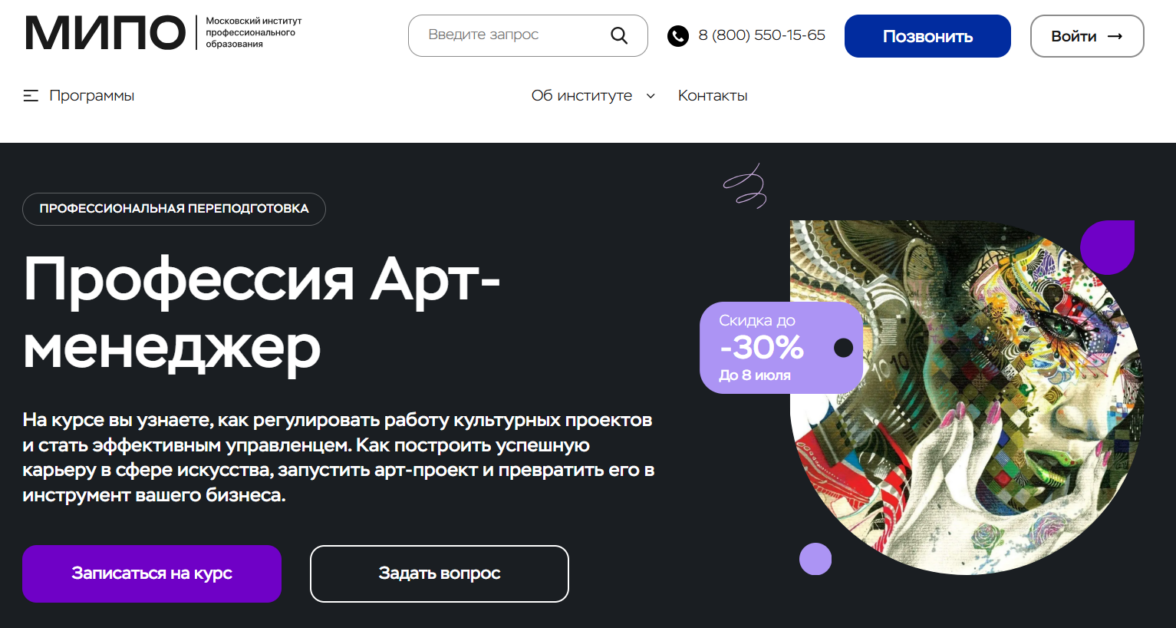Viewport: 1176px width, 628px height.
Task: Click the magnifier search icon
Action: (619, 35)
